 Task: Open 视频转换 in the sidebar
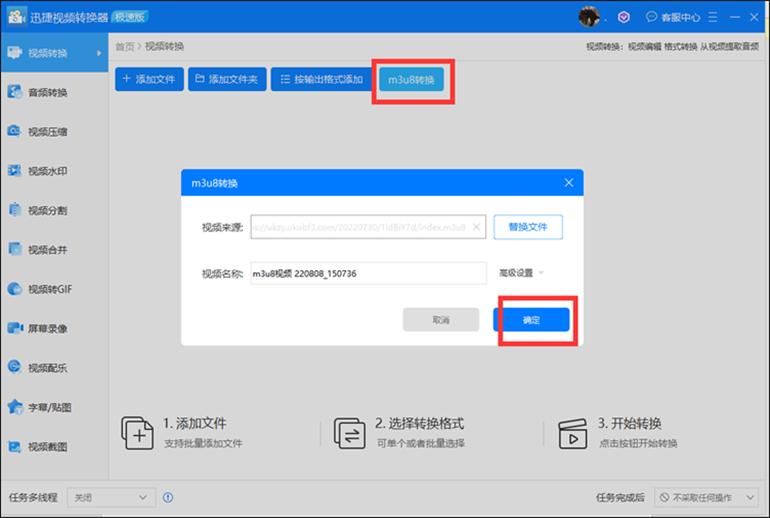pyautogui.click(x=54, y=53)
